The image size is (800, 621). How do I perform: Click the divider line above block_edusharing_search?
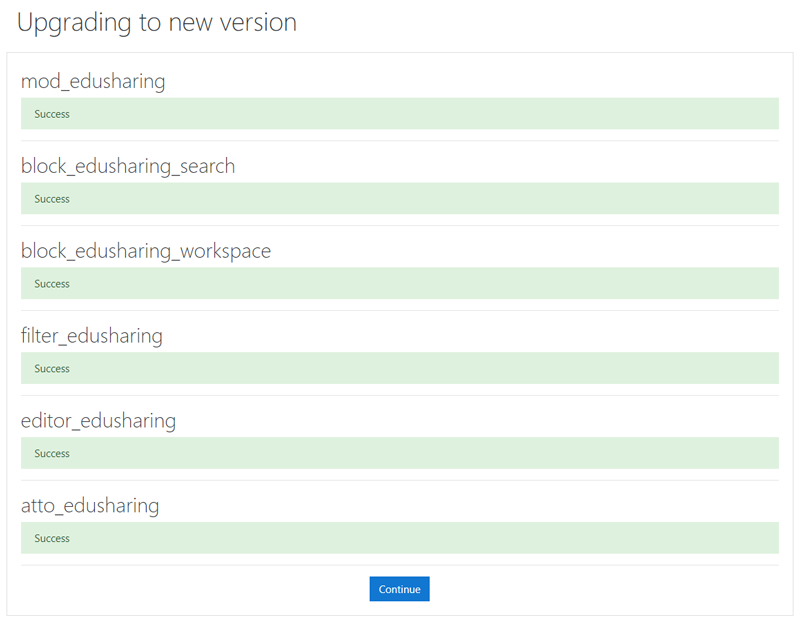pos(399,141)
